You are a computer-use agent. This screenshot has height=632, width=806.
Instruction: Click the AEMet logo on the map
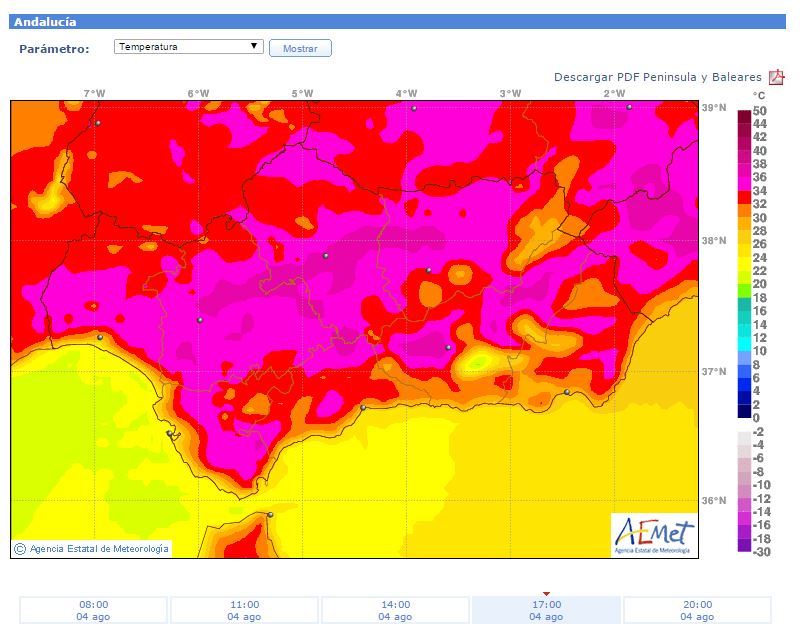click(654, 535)
